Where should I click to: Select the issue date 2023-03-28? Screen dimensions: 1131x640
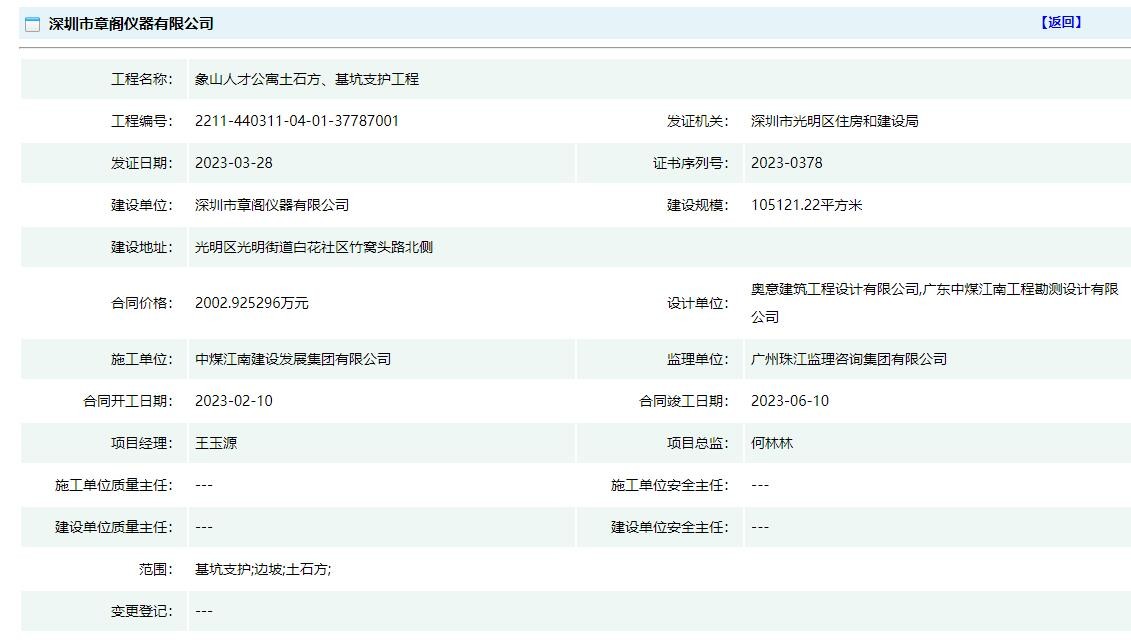(x=233, y=163)
